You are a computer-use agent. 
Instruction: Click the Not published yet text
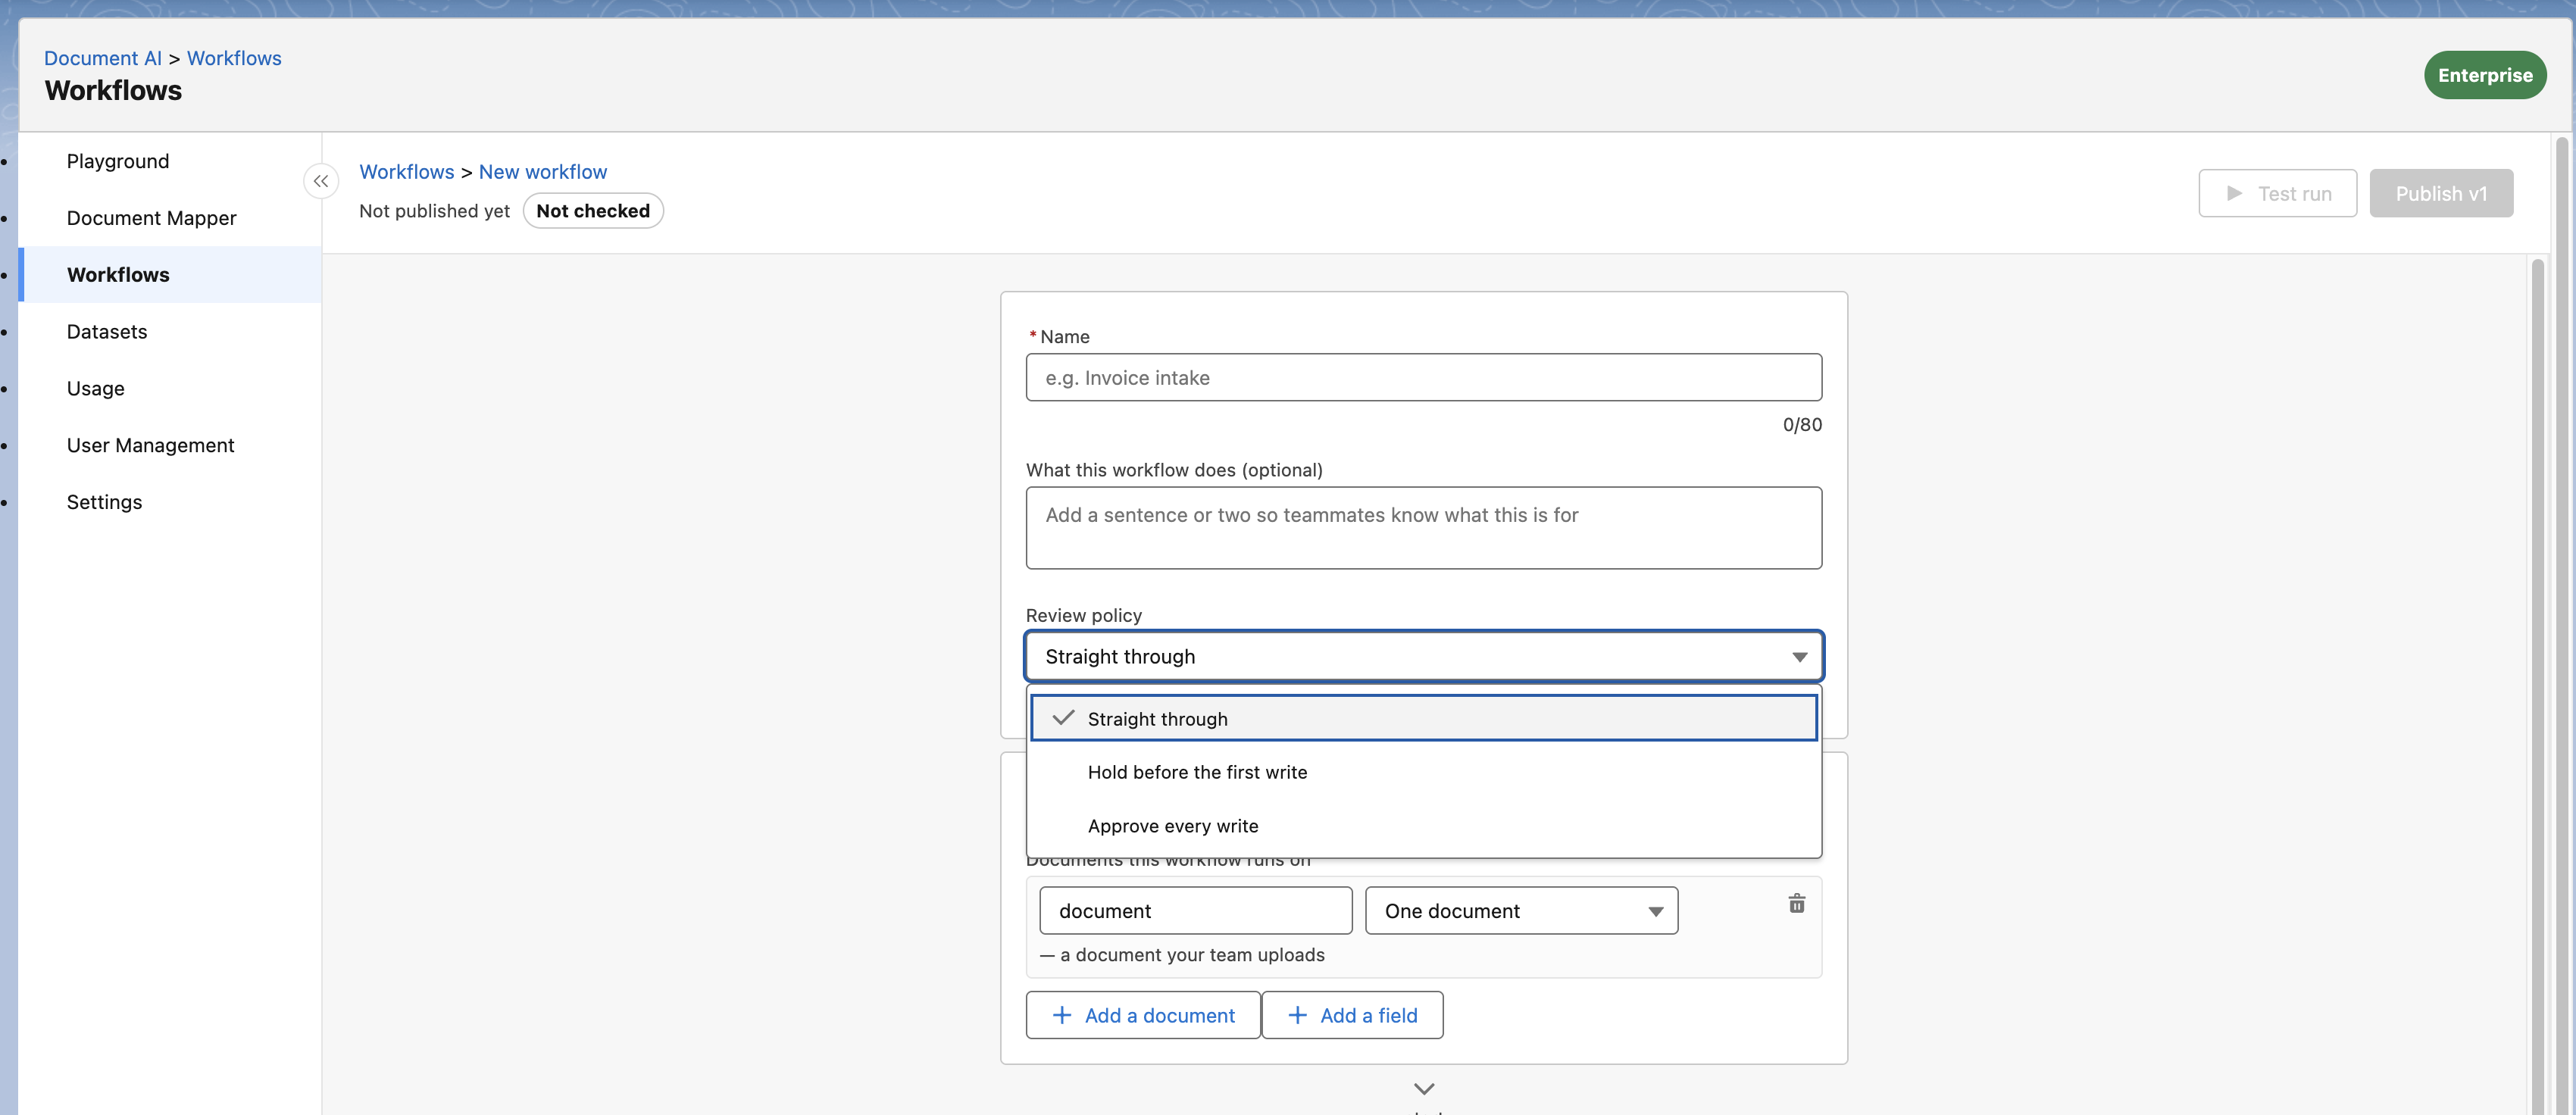pyautogui.click(x=434, y=211)
